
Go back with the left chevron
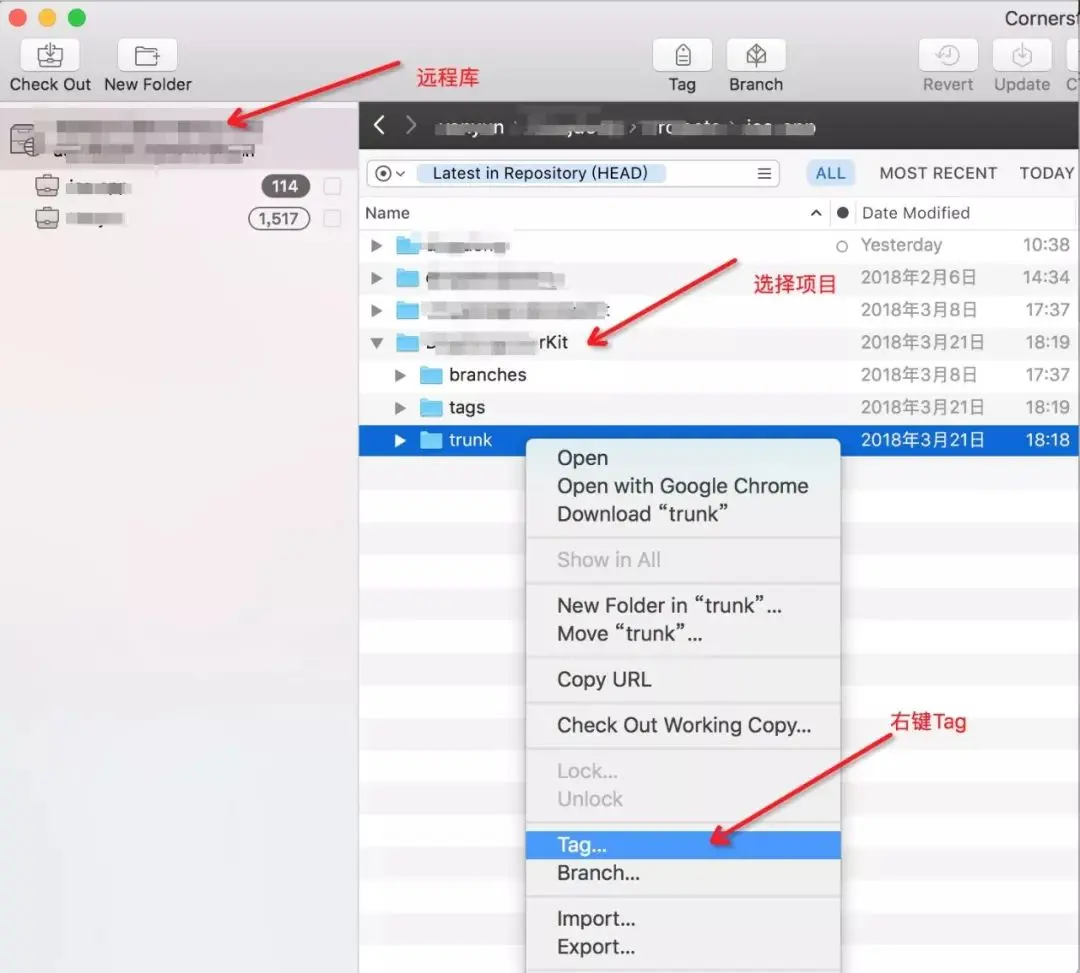(x=379, y=125)
